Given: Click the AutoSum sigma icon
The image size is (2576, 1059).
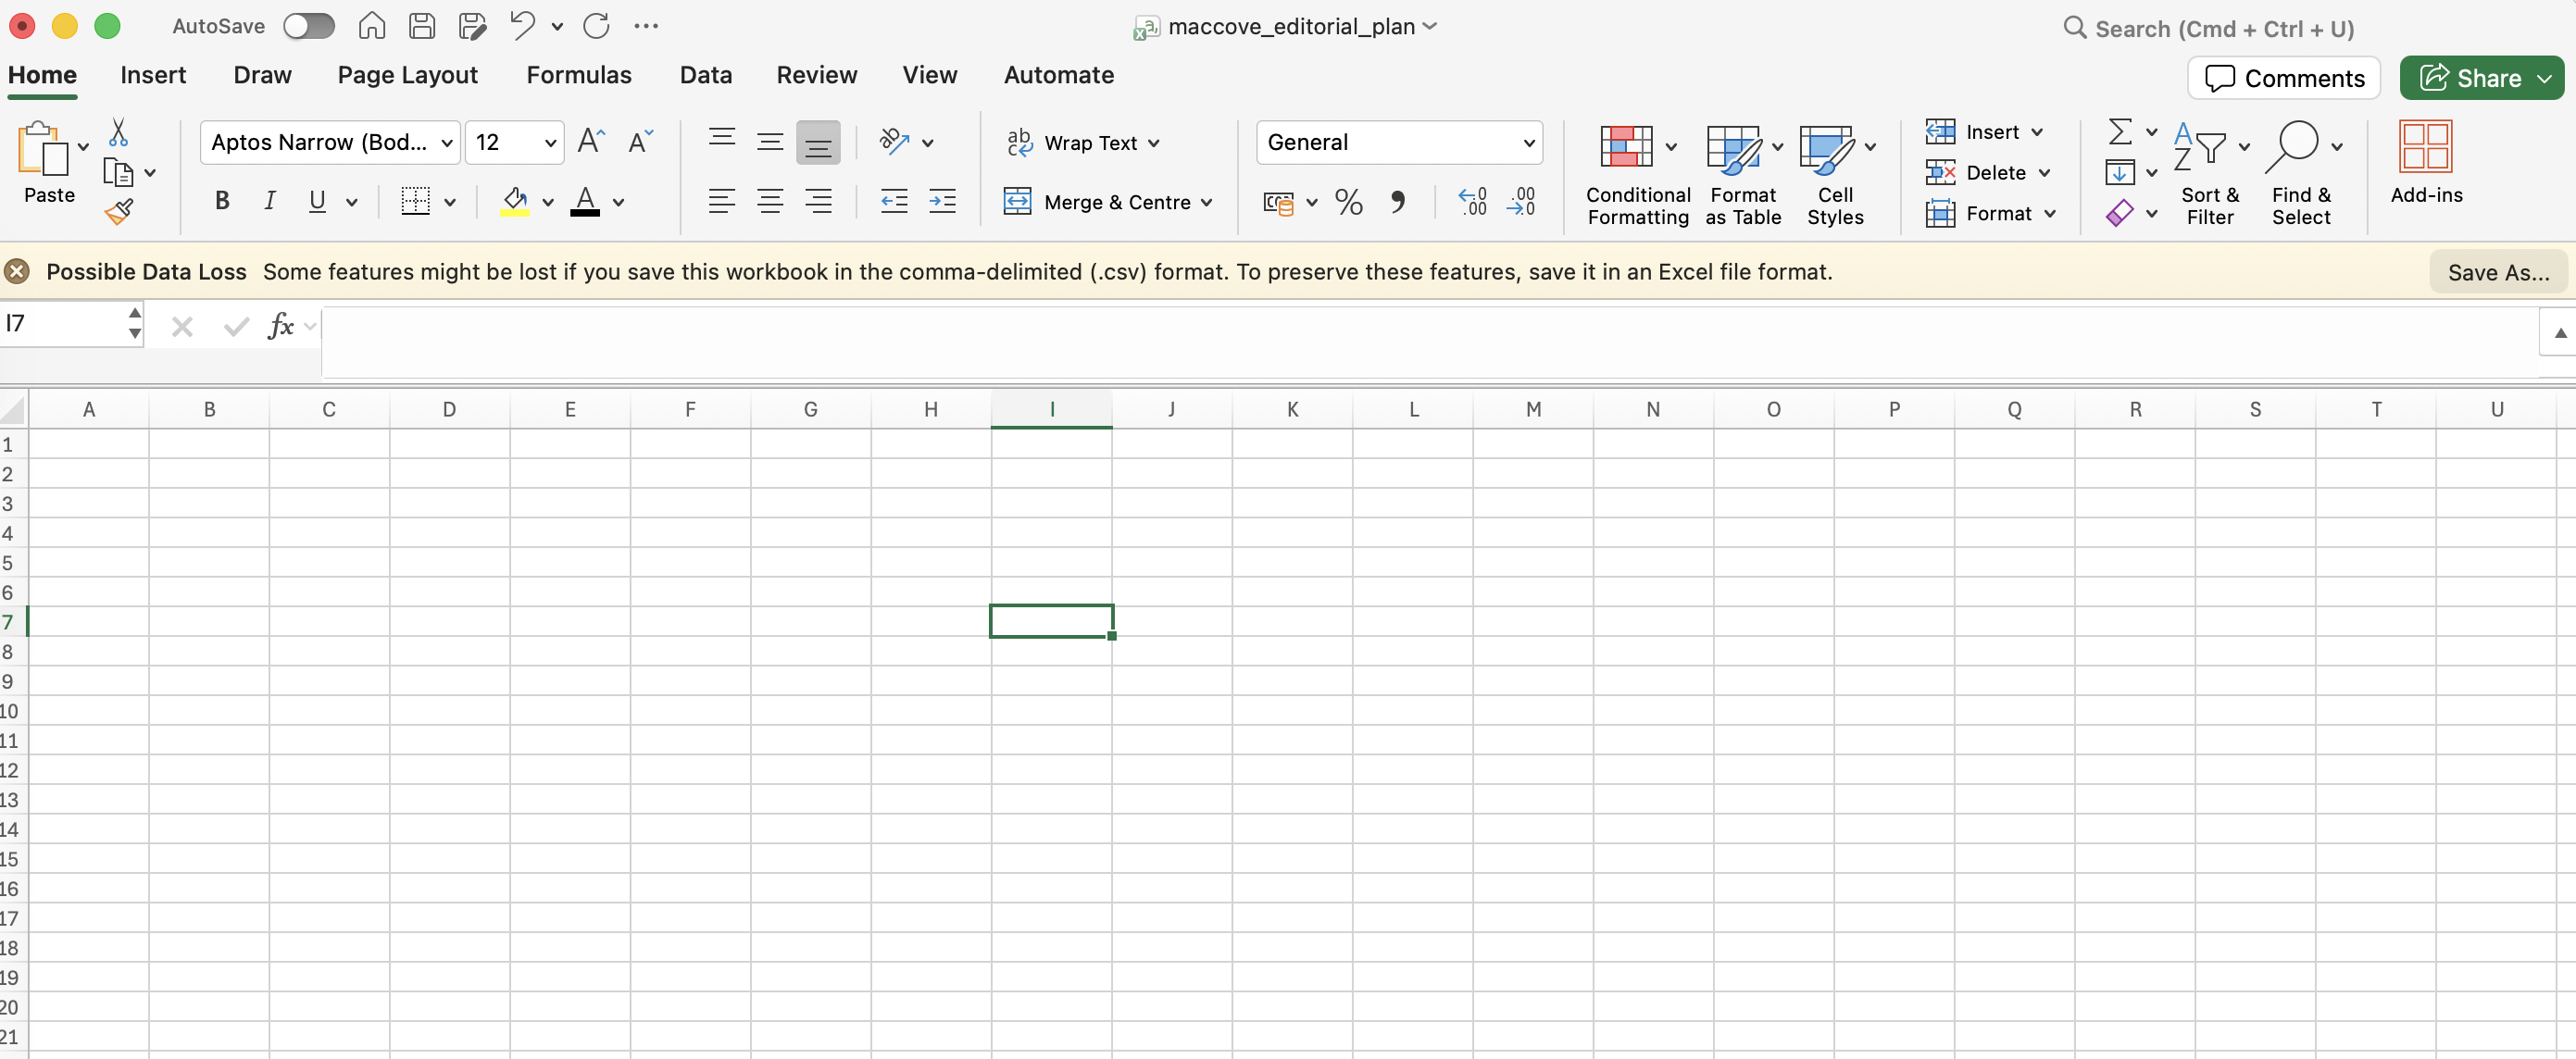Looking at the screenshot, I should 2119,132.
